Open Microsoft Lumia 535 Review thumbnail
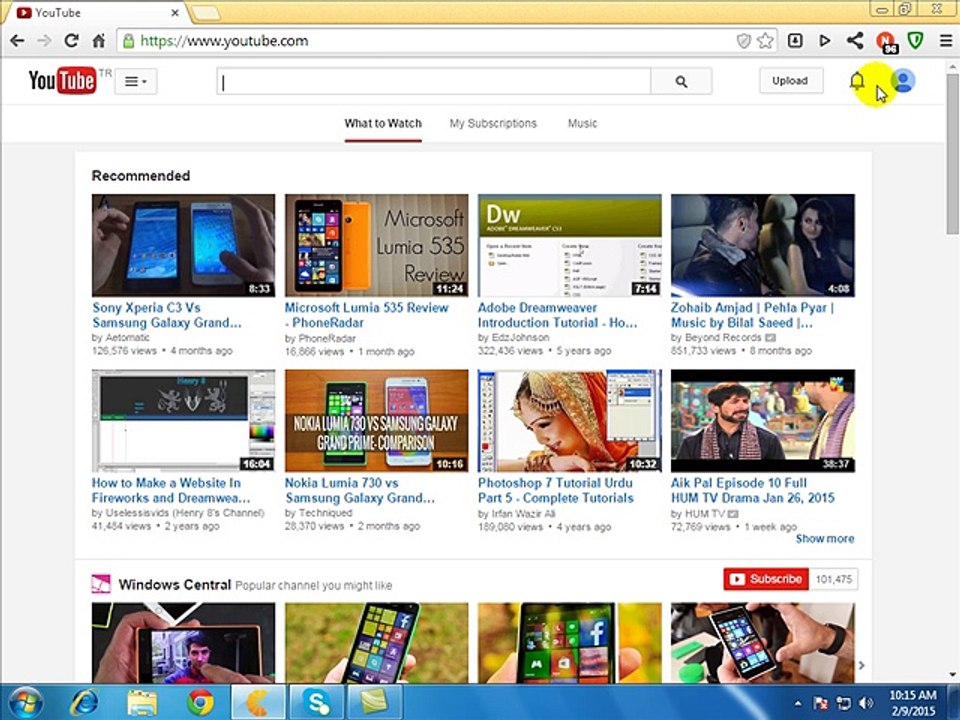960x720 pixels. coord(377,246)
